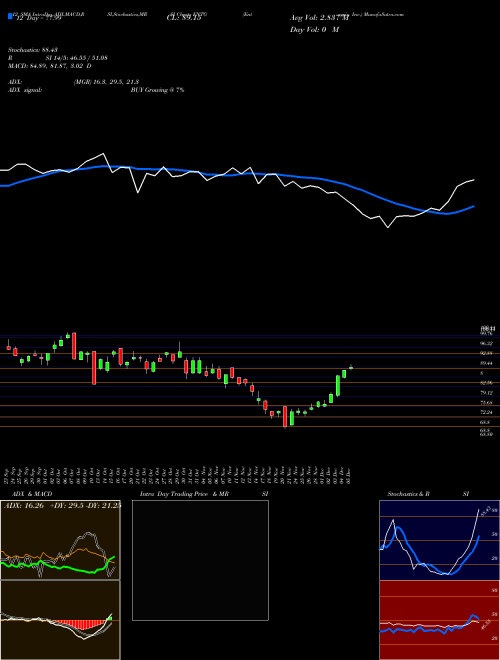The width and height of the screenshot is (500, 660).
Task: Click the '72.24' price axis label
Action: [x=487, y=412]
